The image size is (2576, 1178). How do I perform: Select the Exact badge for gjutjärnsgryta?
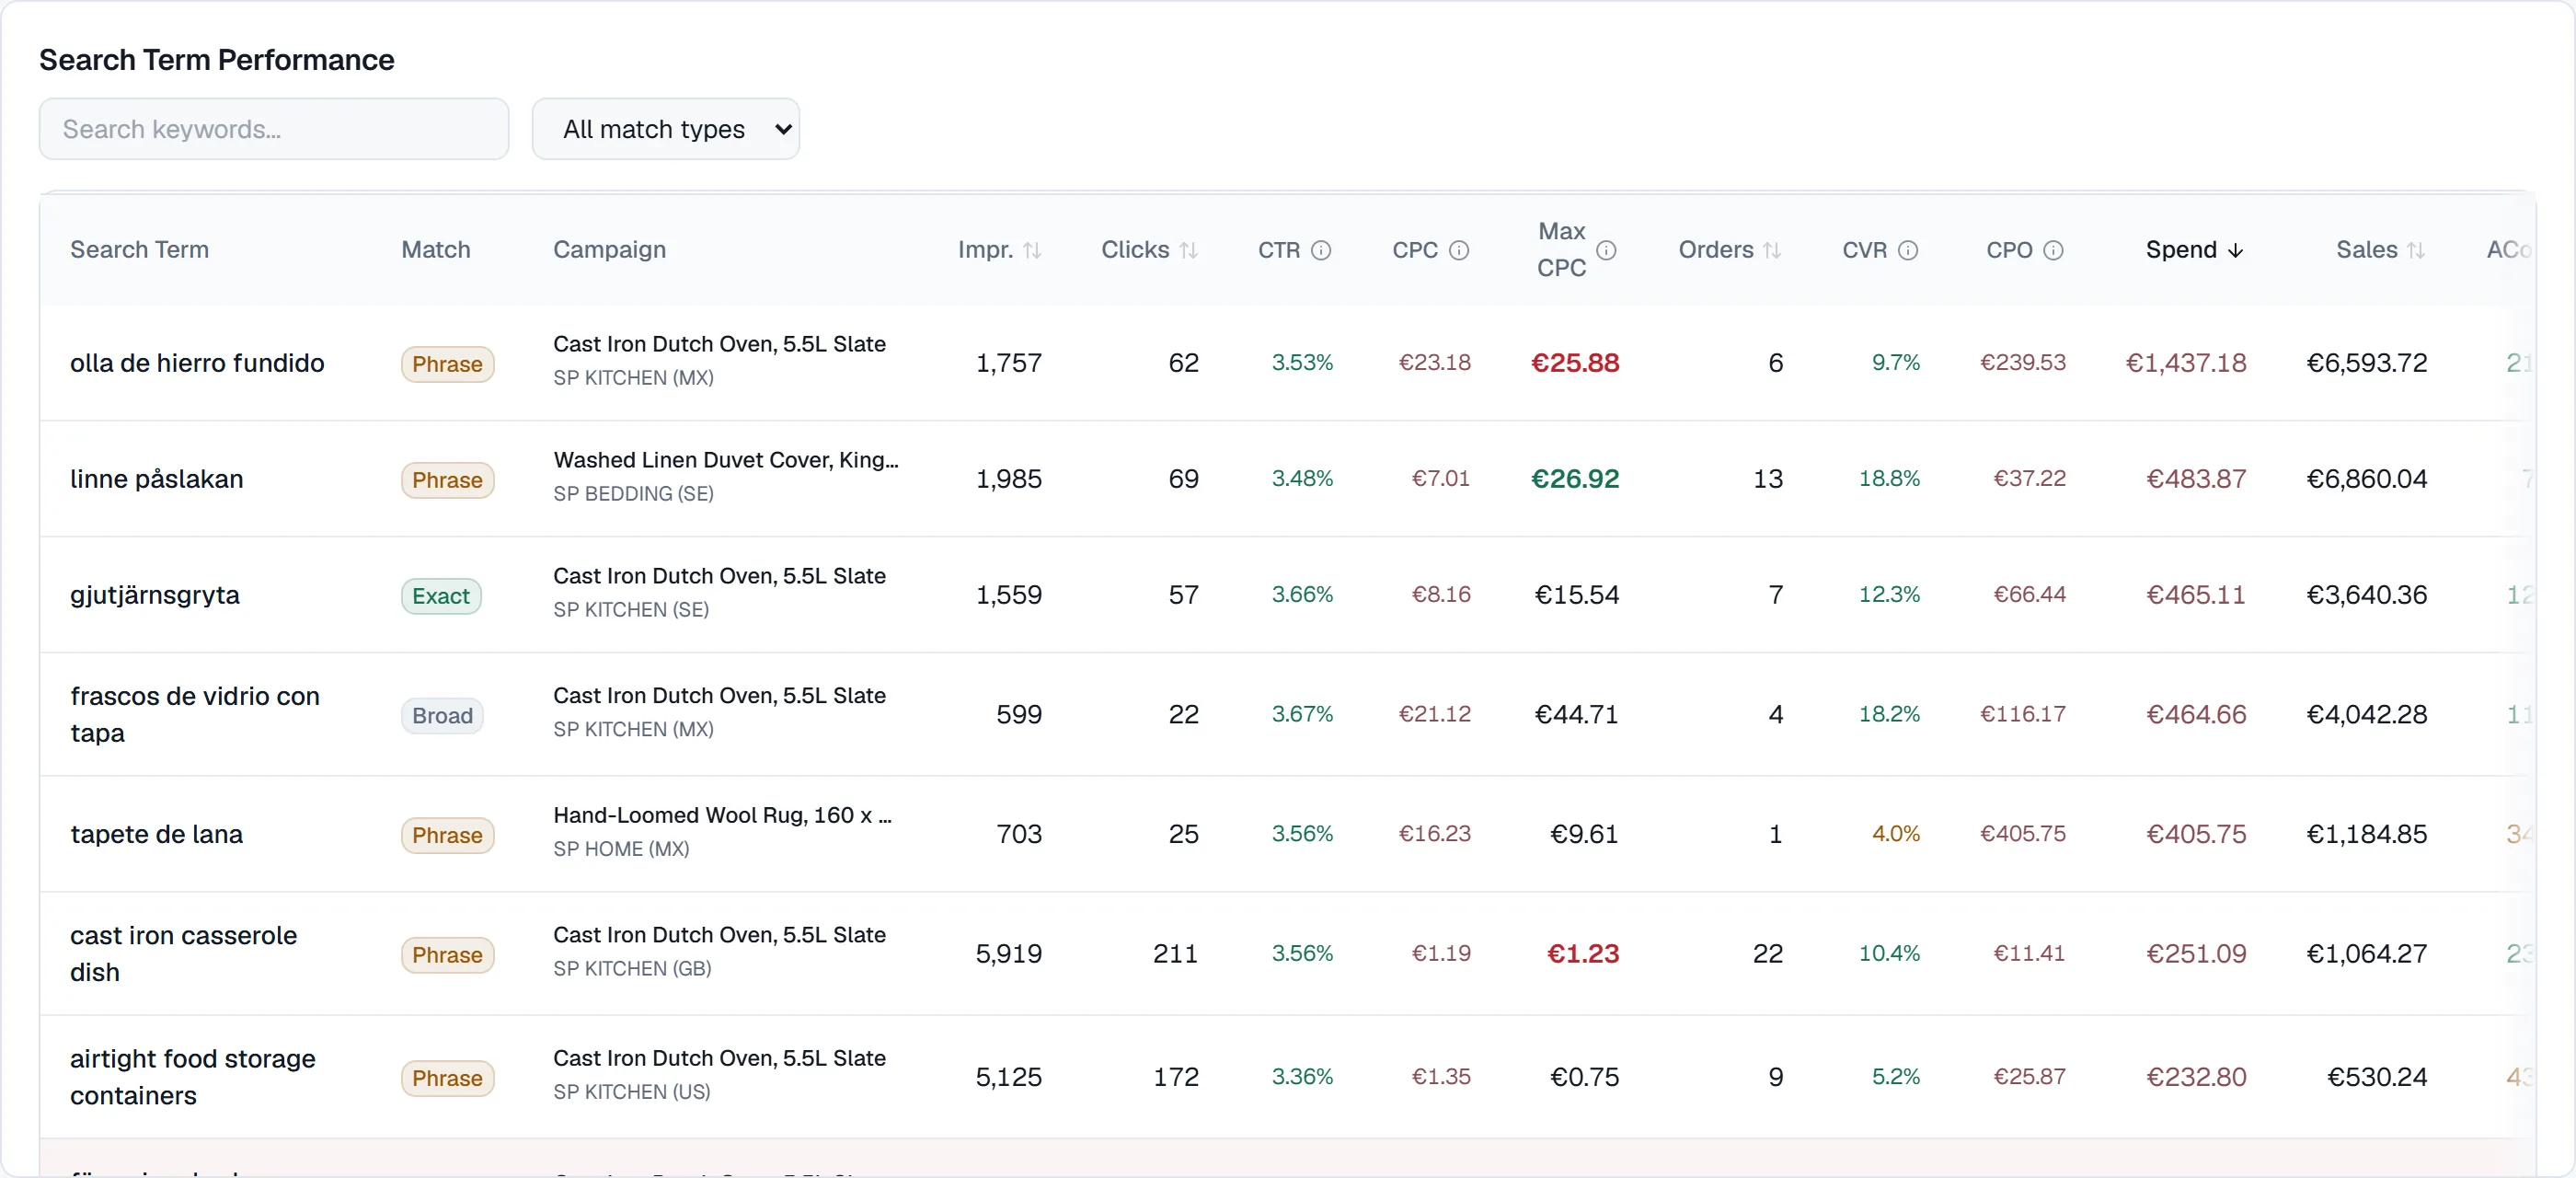point(441,596)
